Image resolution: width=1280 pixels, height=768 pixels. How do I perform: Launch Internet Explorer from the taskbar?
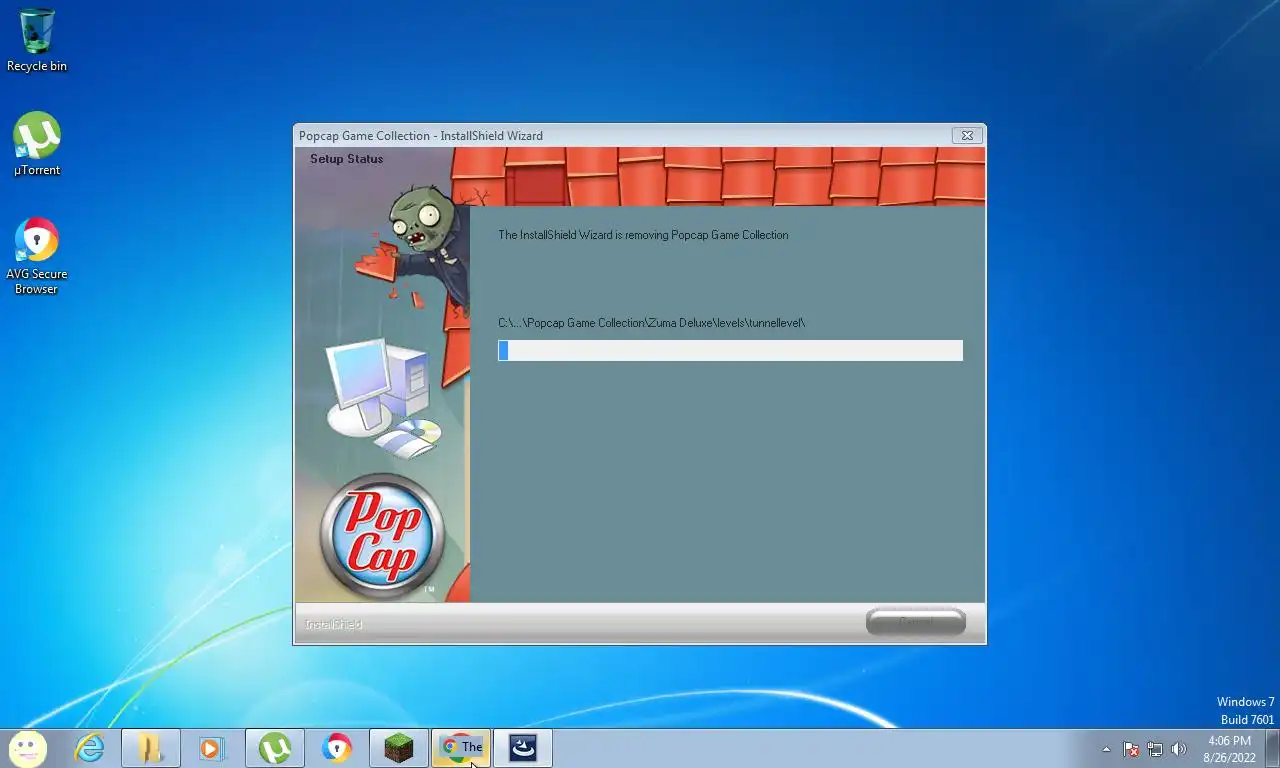point(90,748)
